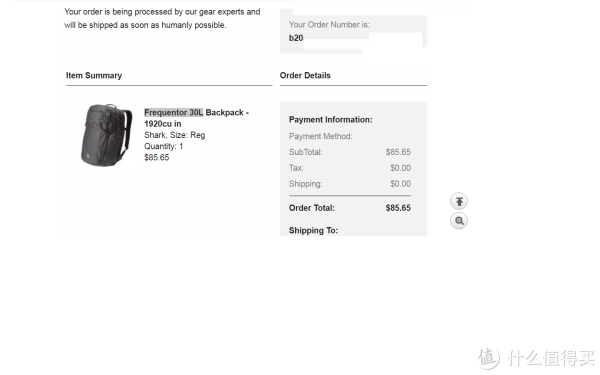Open the Frequentor 30L Backpack title link
This screenshot has width=600, height=375.
click(x=196, y=118)
